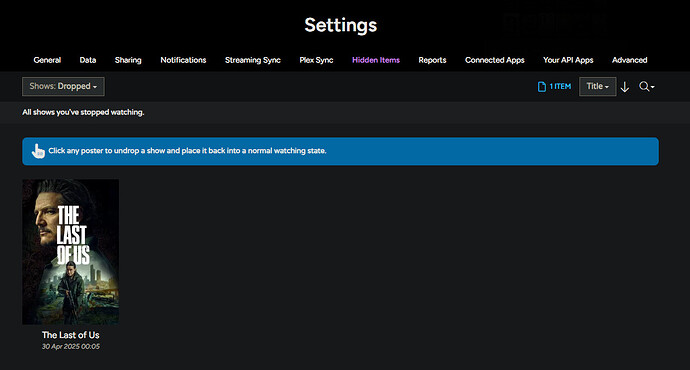Viewport: 690px width, 370px height.
Task: Go to the Connected Apps tab
Action: point(495,60)
